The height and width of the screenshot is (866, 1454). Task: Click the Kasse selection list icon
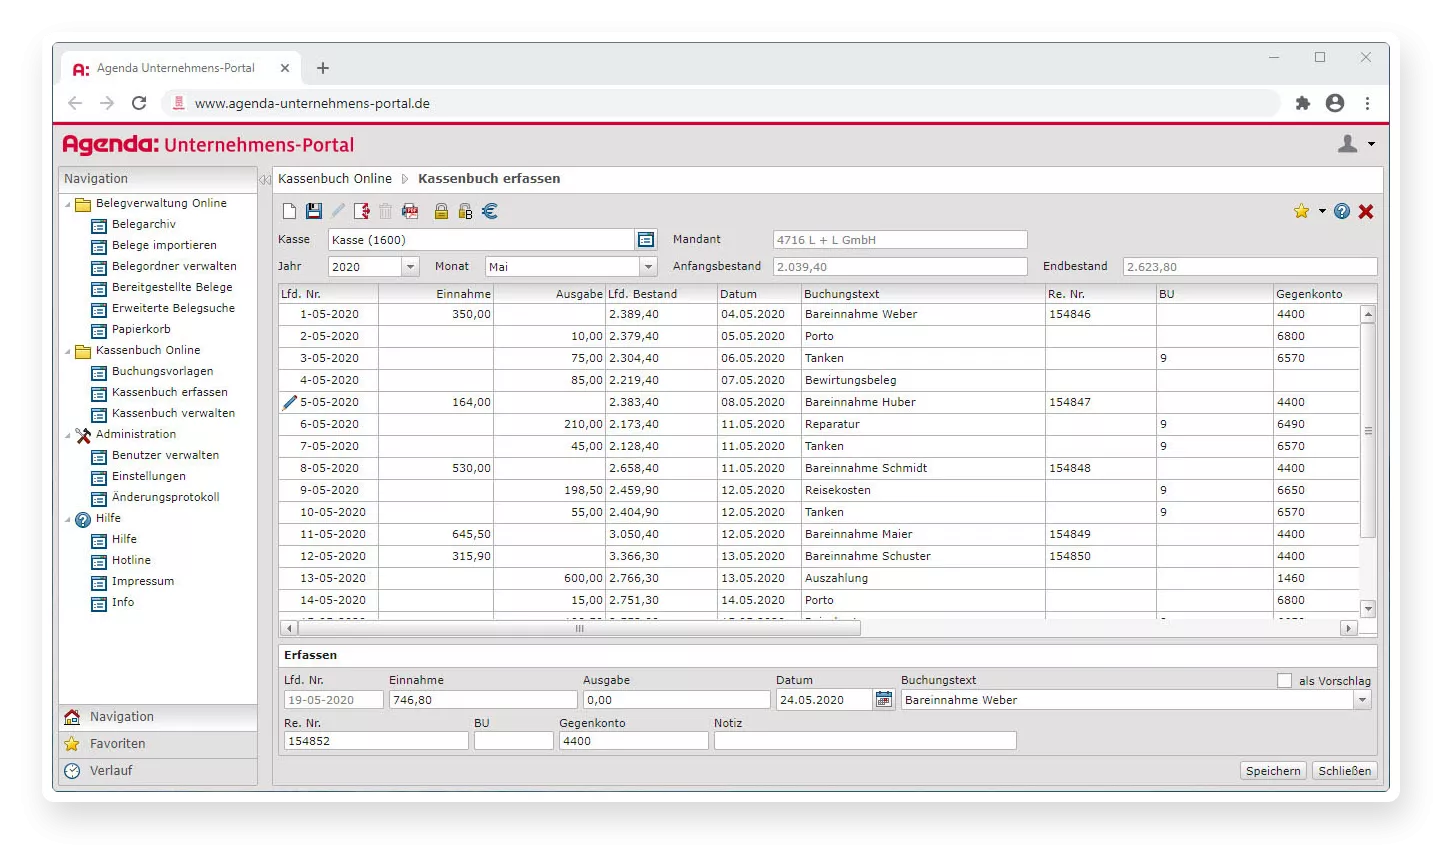[x=646, y=240]
